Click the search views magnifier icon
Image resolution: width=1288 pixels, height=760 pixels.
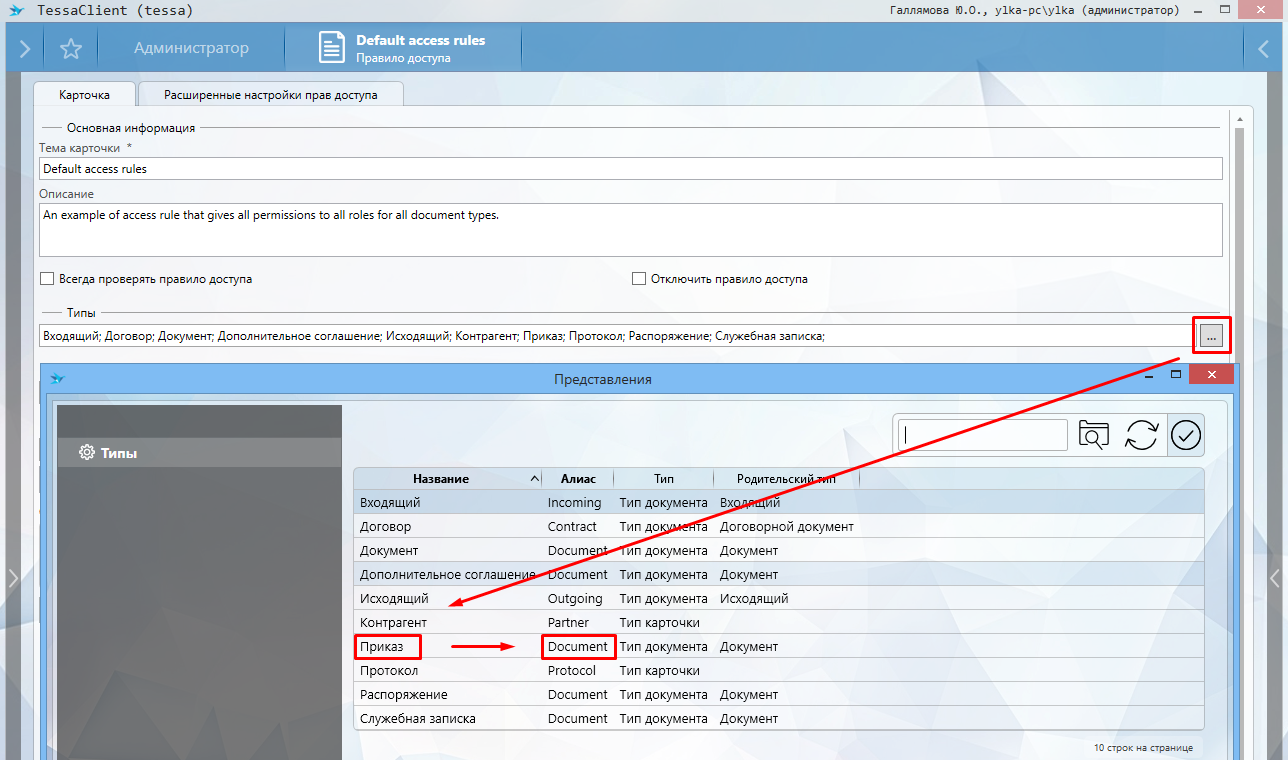tap(1094, 435)
